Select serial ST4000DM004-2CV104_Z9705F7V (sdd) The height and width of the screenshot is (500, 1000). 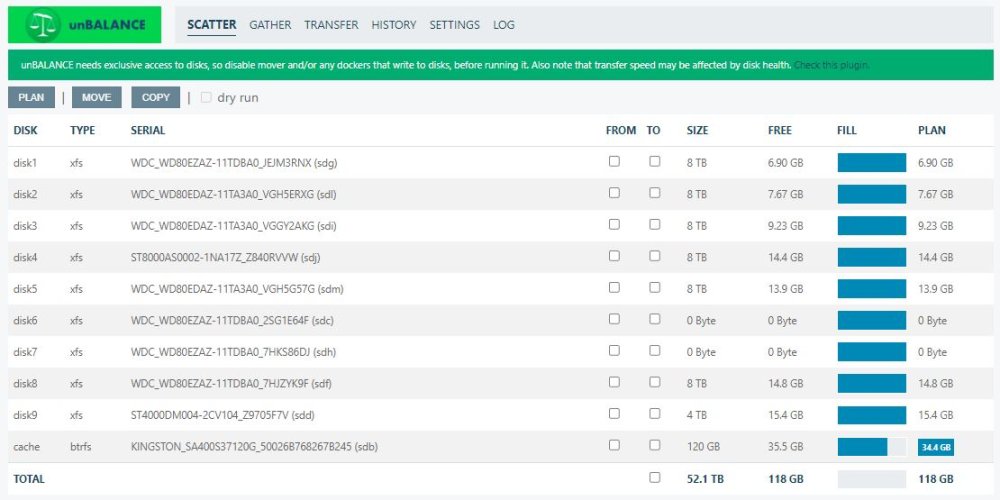point(223,416)
